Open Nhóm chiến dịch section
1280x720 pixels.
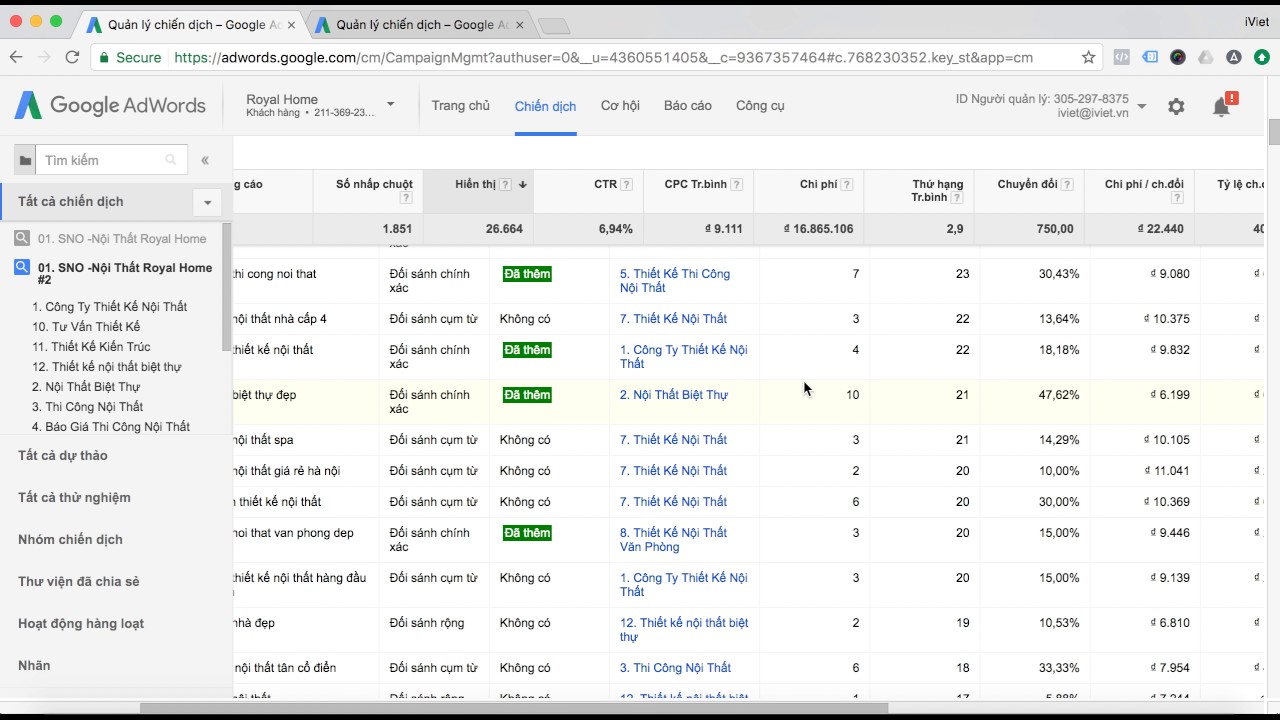pos(70,539)
